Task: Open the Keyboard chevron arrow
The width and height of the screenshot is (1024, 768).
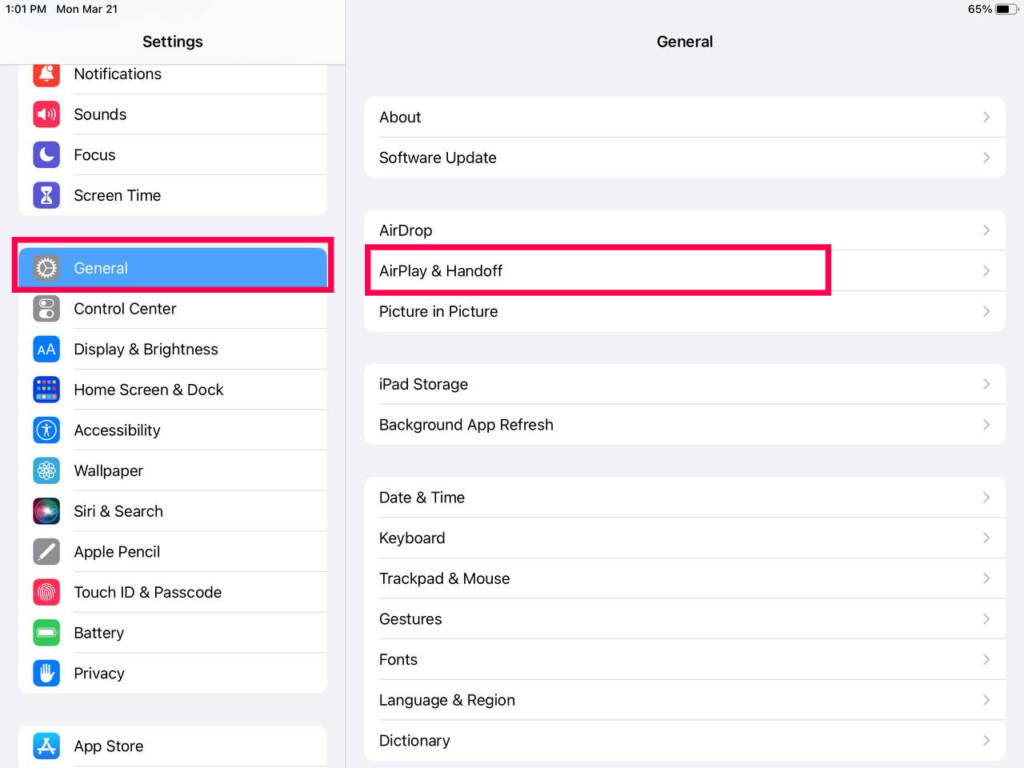Action: 986,538
